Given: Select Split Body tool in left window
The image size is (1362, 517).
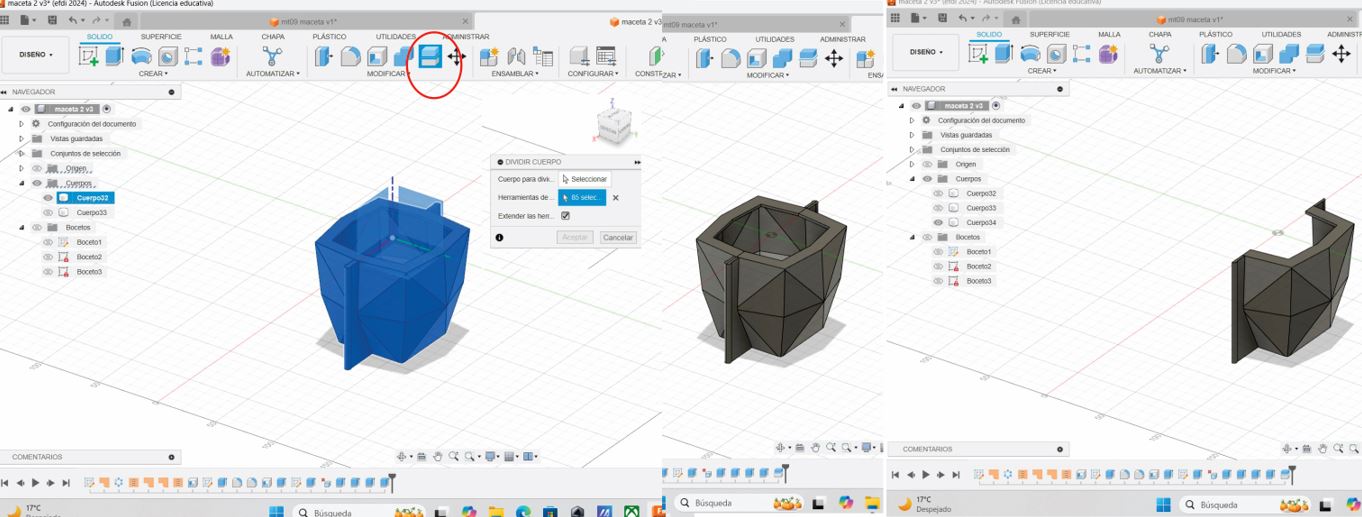Looking at the screenshot, I should (430, 57).
